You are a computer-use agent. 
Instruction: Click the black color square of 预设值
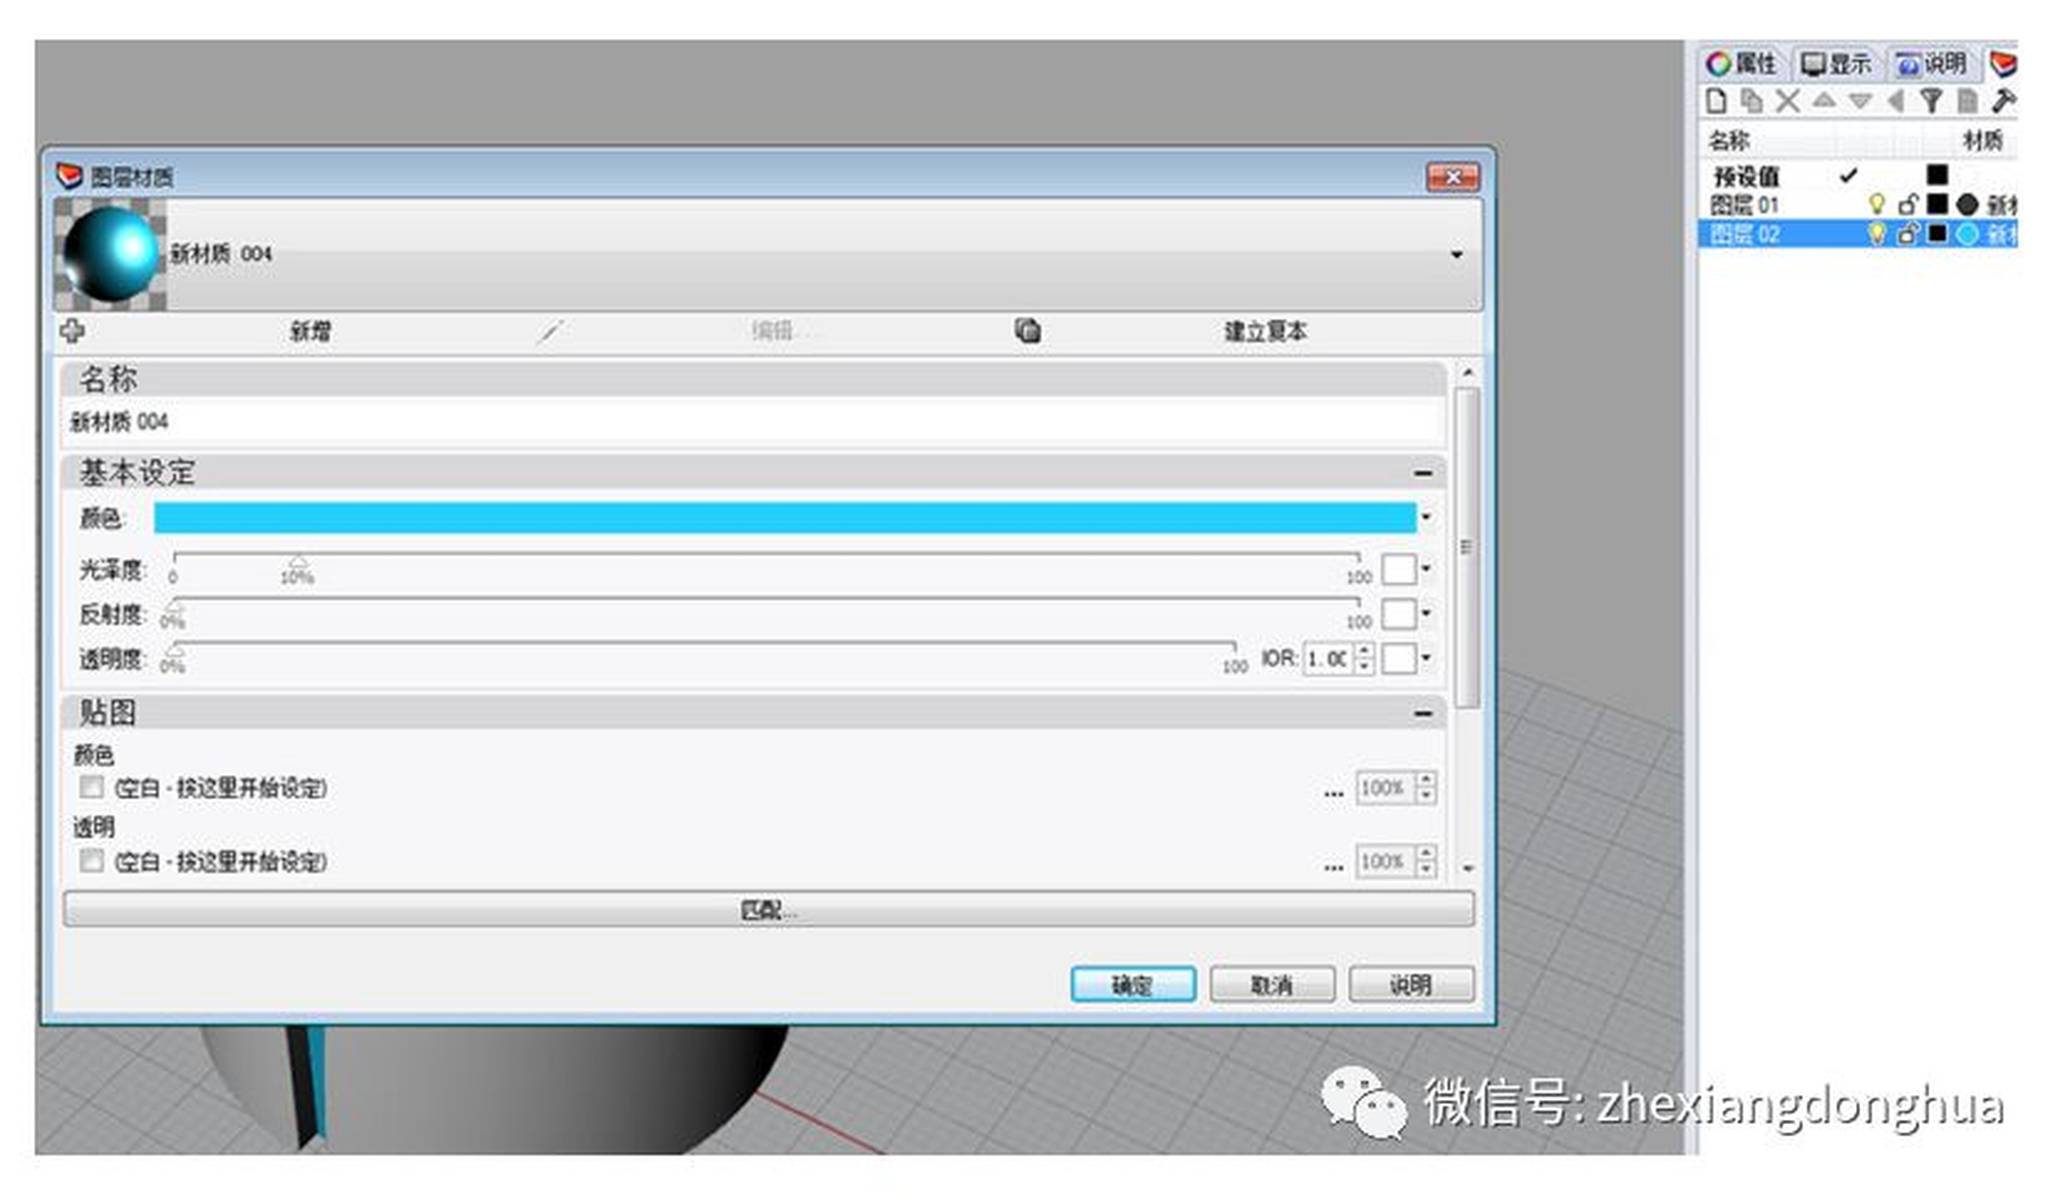tap(1938, 176)
